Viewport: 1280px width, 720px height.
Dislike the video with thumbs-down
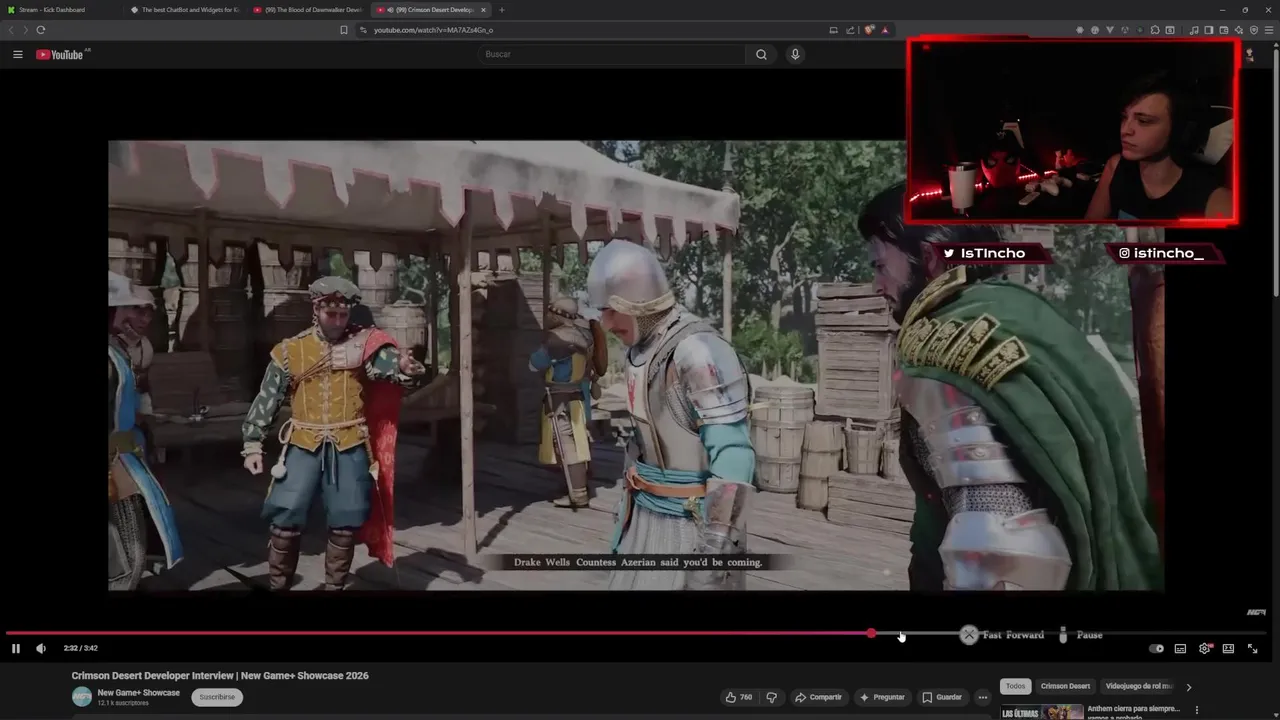coord(771,697)
